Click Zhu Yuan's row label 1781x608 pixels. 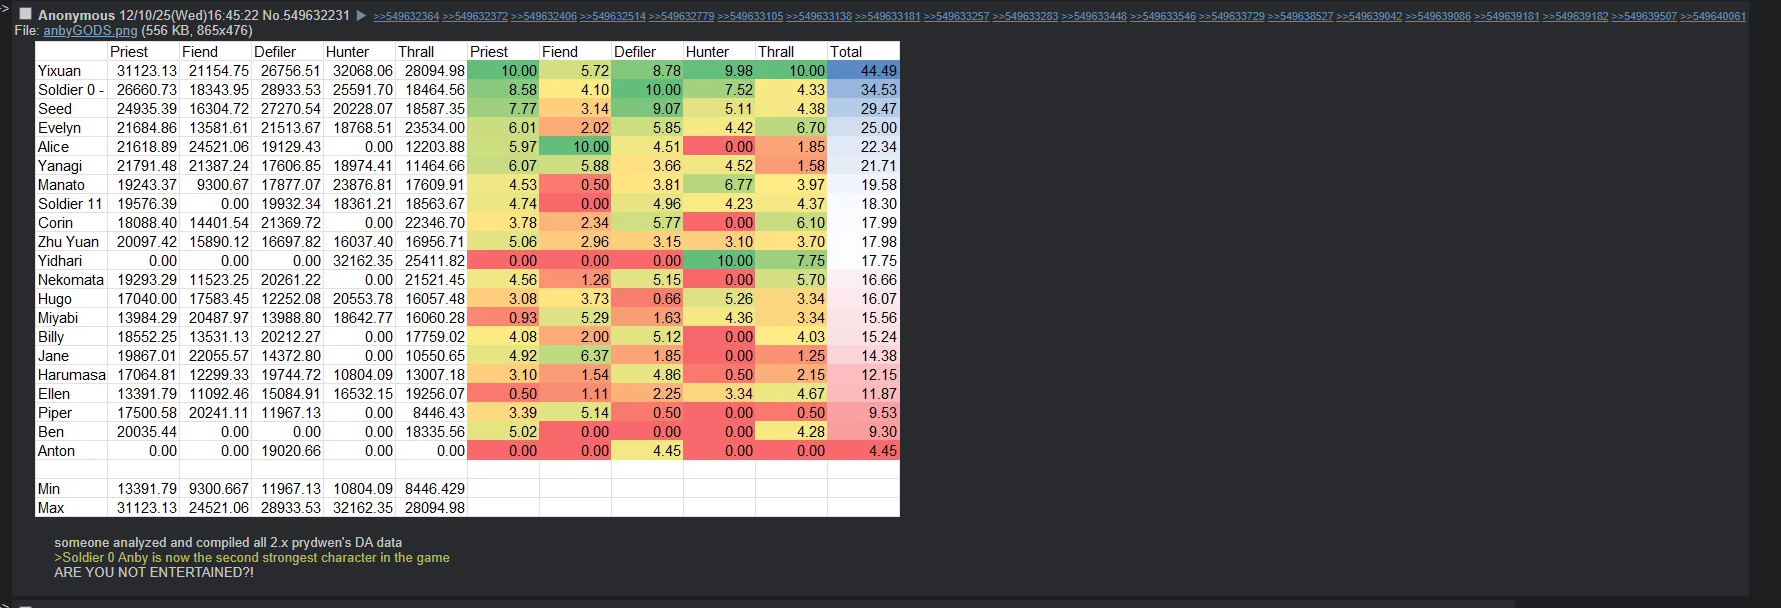(x=68, y=242)
